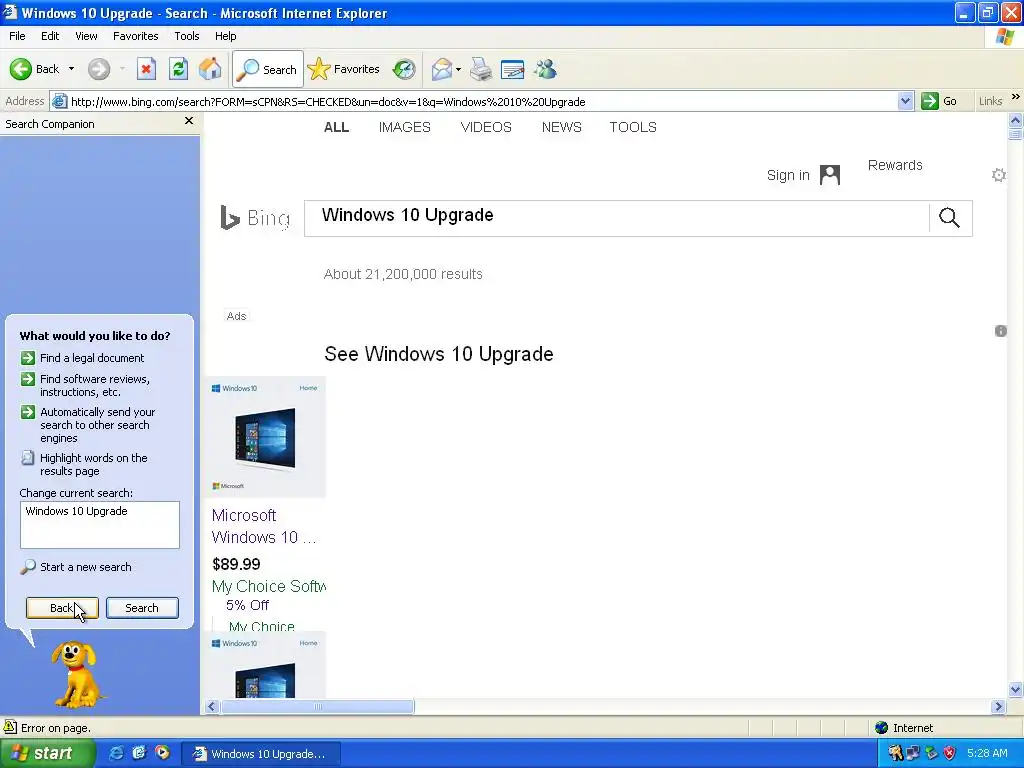Open the Rewards link
Screen dimensions: 1024x768
895,165
